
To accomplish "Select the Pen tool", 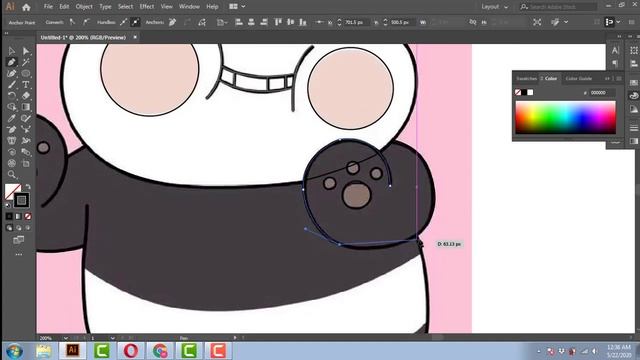I will [11, 62].
